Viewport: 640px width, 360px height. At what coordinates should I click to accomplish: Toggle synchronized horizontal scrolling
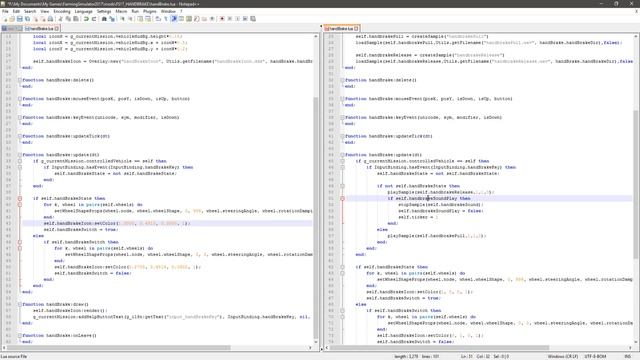coord(148,19)
